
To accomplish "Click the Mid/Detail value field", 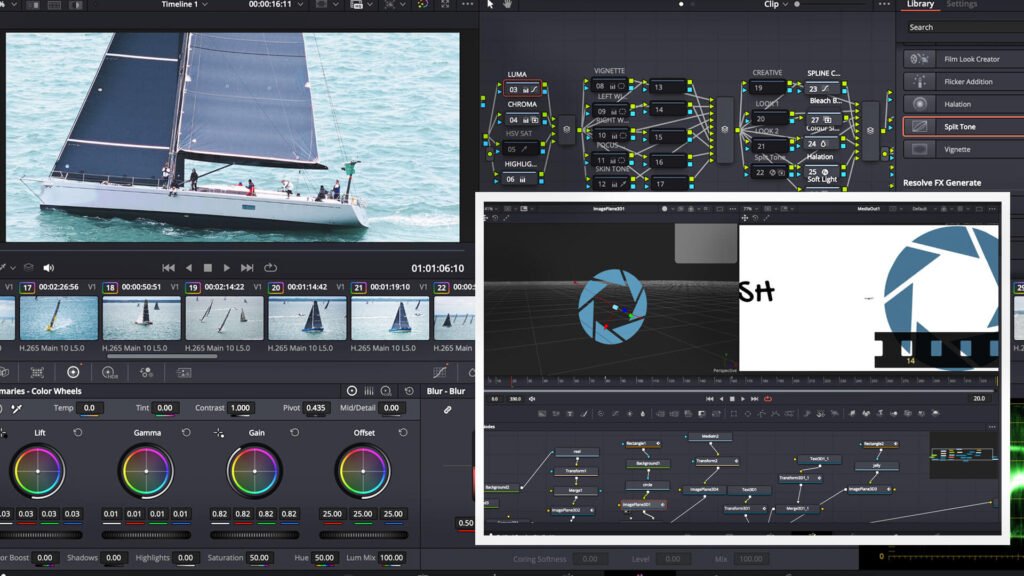I will pos(391,408).
